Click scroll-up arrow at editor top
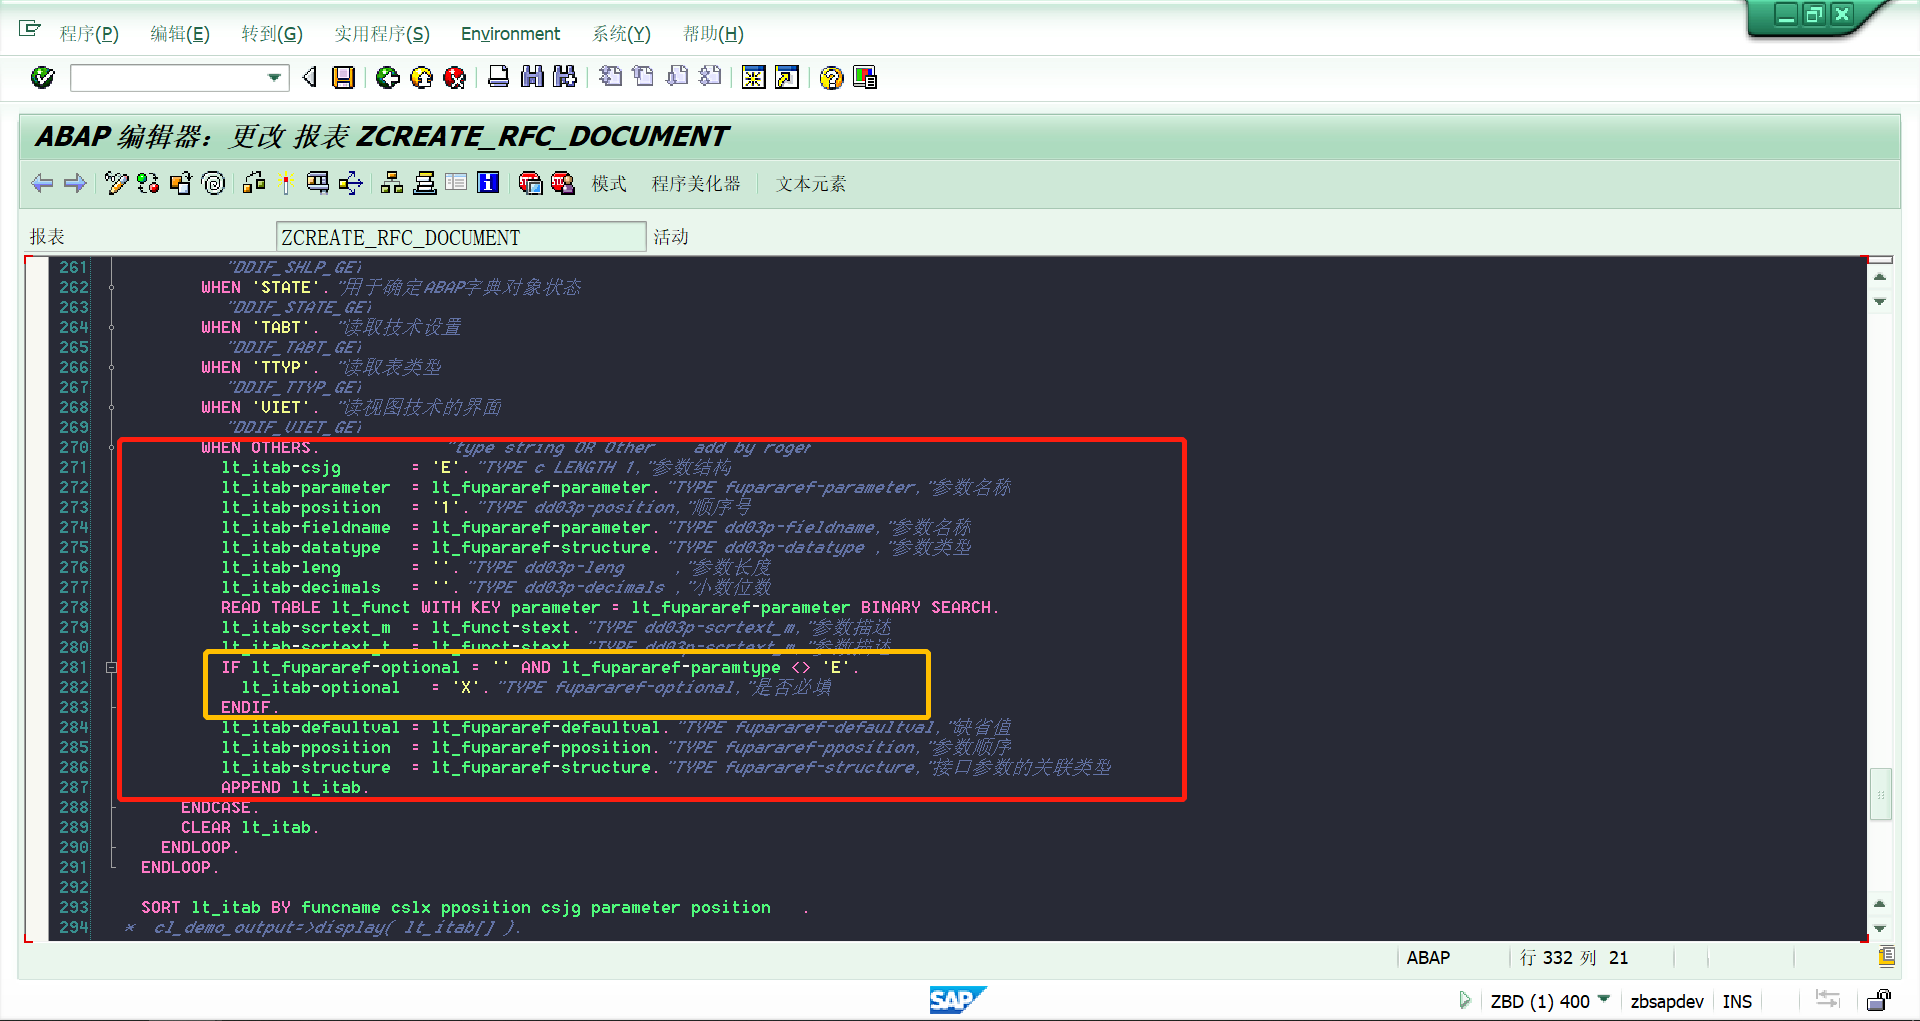 coord(1880,277)
